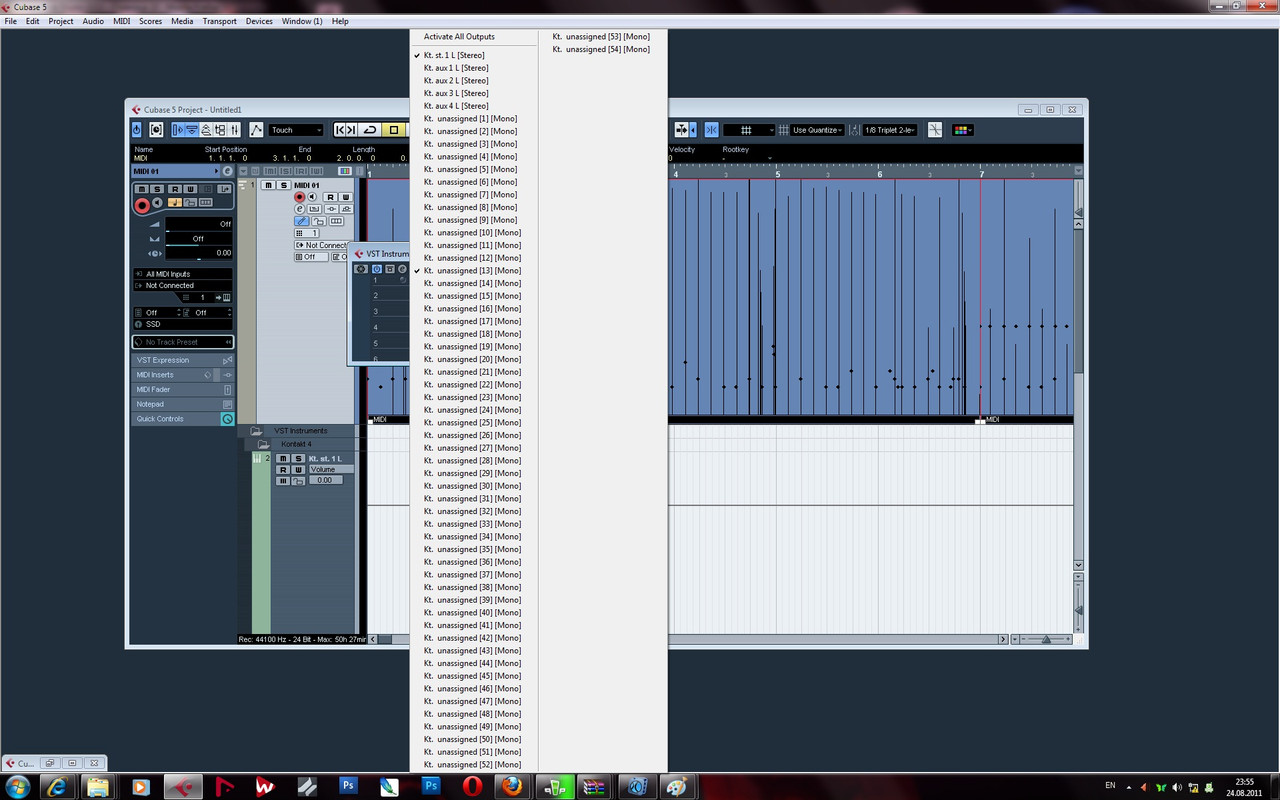Click the Snap to Zero Crossing icon

[x=935, y=130]
